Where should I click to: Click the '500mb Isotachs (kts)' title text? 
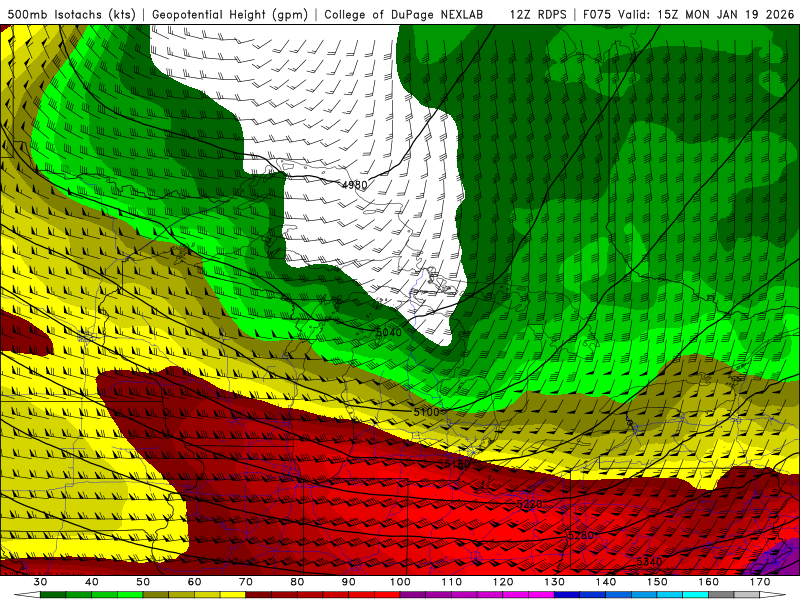pyautogui.click(x=72, y=15)
